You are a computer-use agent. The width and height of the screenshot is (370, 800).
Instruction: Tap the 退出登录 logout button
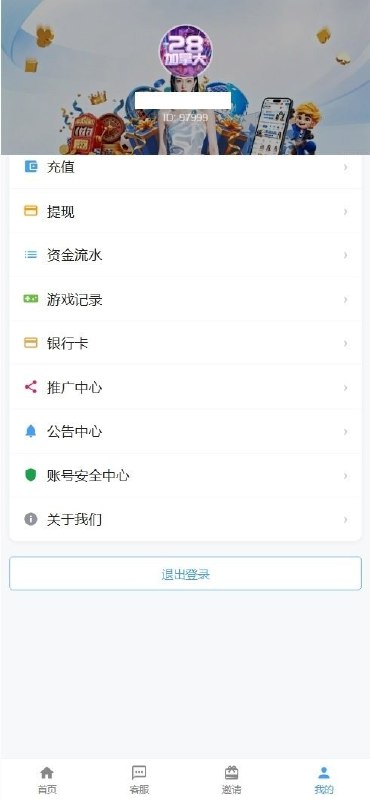pos(185,573)
